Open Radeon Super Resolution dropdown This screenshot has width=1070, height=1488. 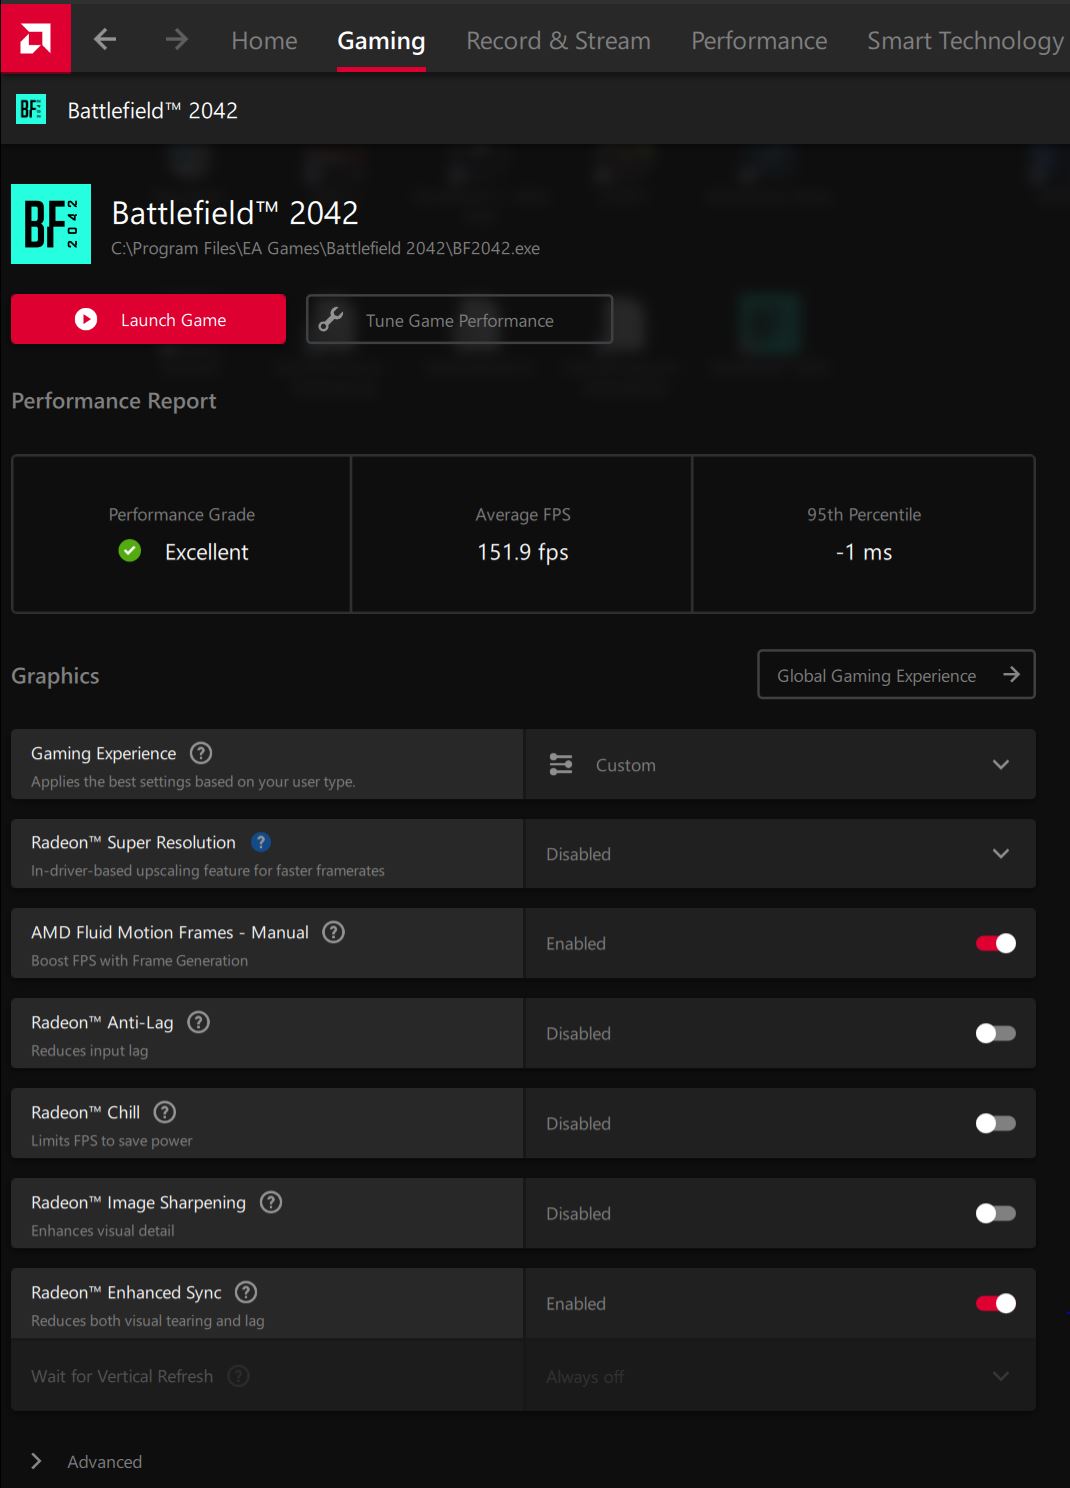(x=780, y=853)
